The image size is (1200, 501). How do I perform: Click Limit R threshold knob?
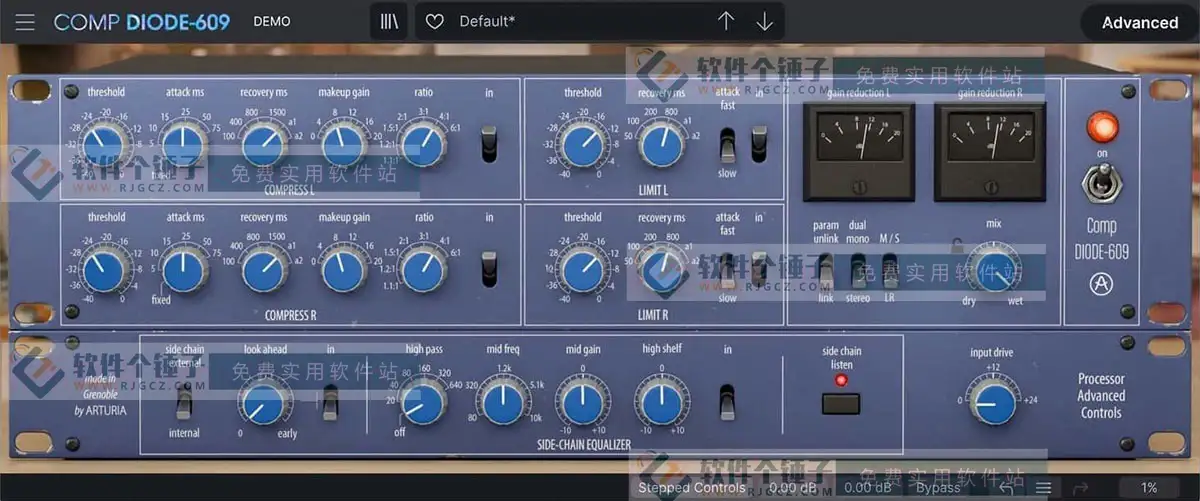point(582,270)
